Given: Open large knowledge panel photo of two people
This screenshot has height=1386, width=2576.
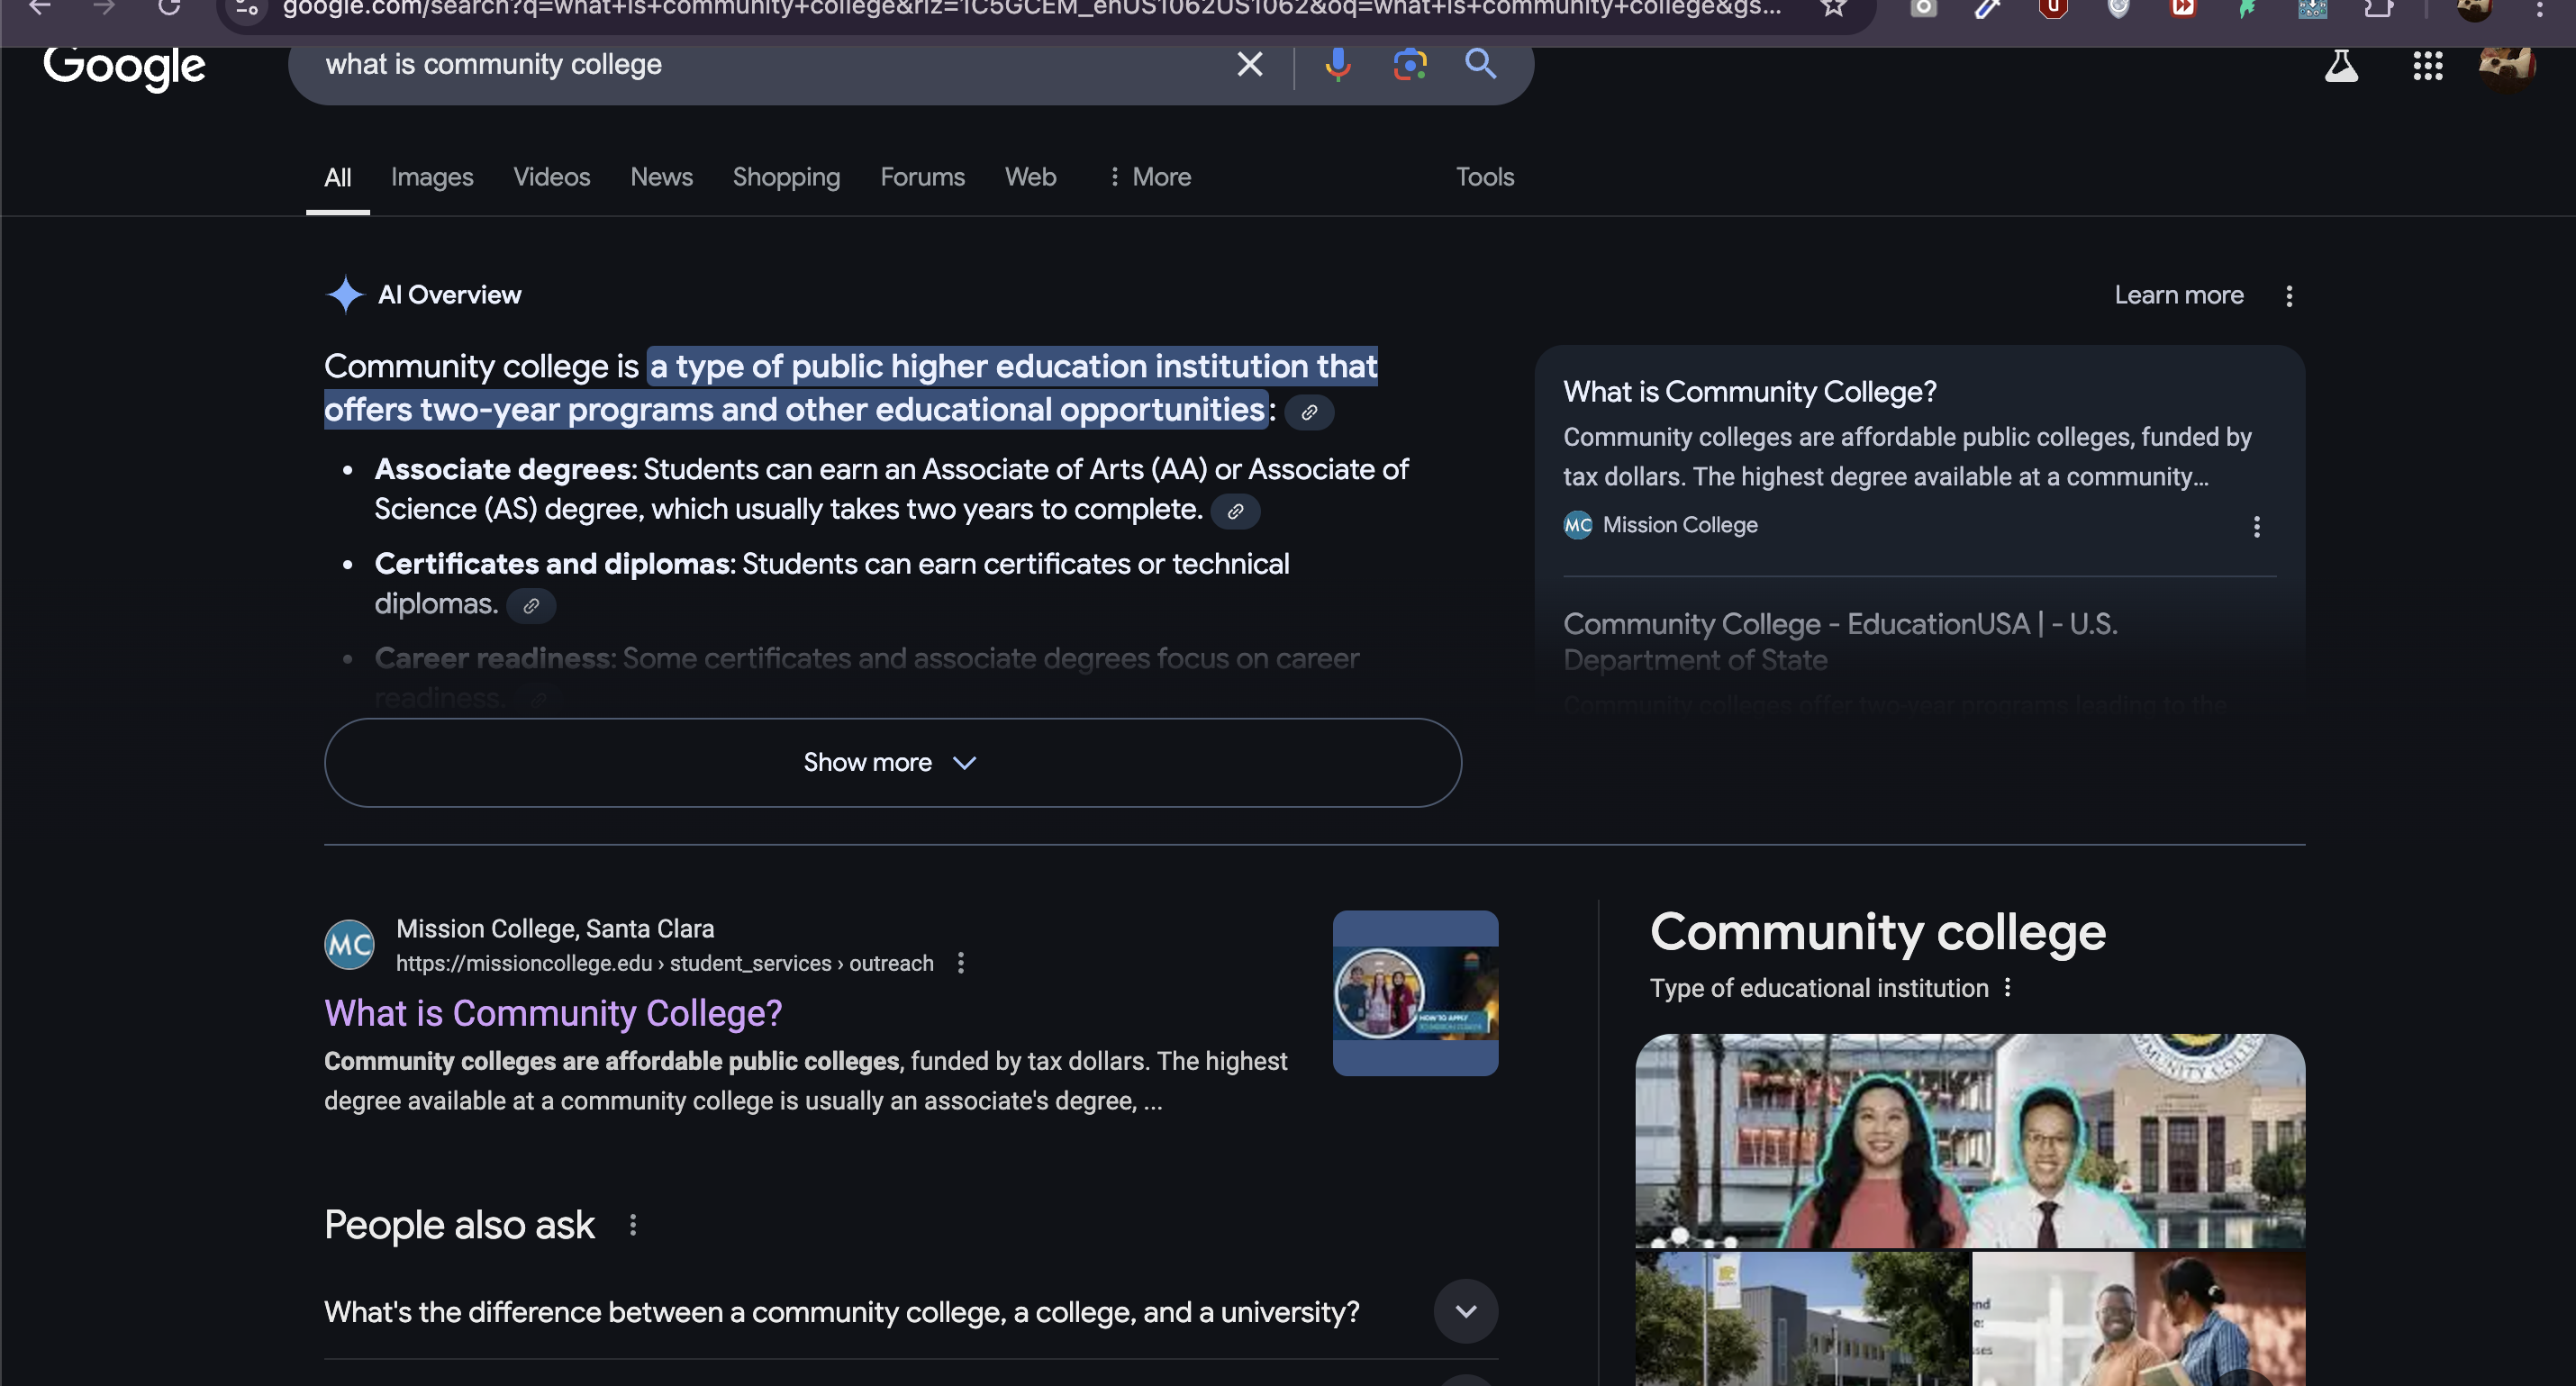Looking at the screenshot, I should (1969, 1141).
